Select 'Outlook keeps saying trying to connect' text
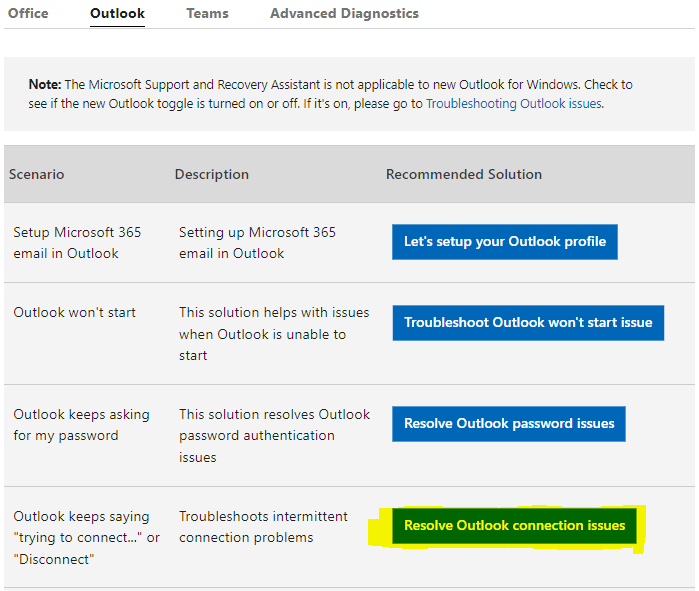Image resolution: width=699 pixels, height=591 pixels. pos(86,538)
